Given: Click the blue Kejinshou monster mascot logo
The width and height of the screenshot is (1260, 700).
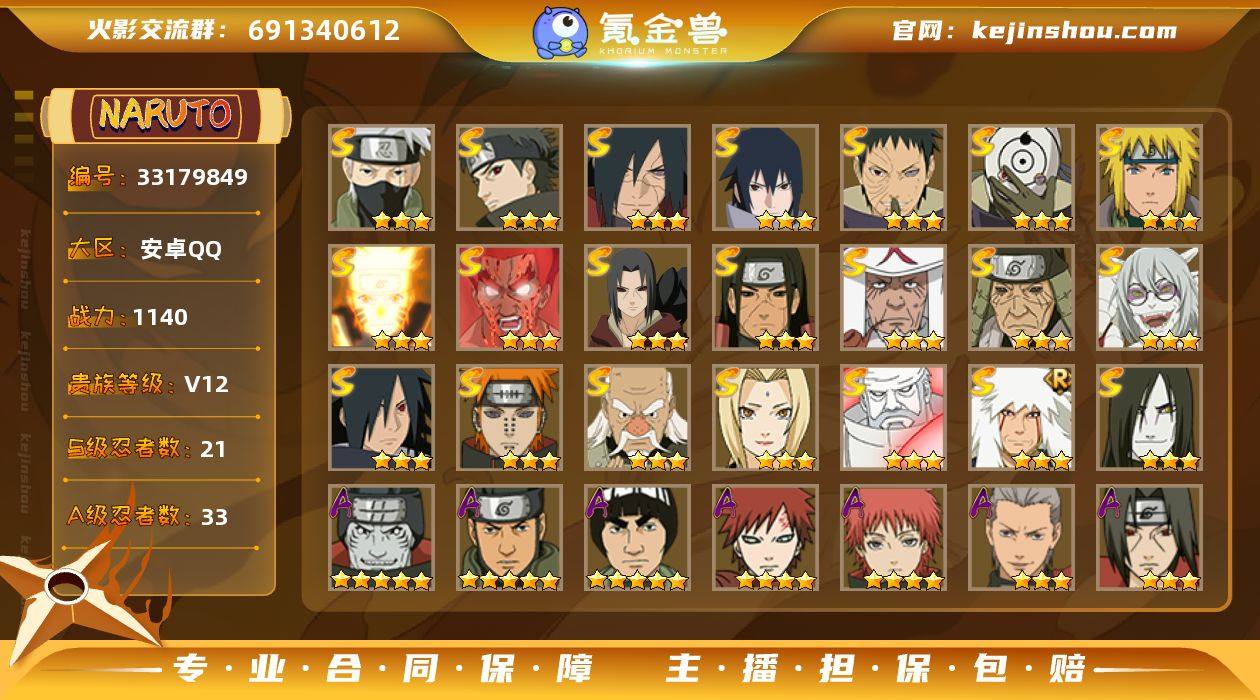Looking at the screenshot, I should [560, 32].
